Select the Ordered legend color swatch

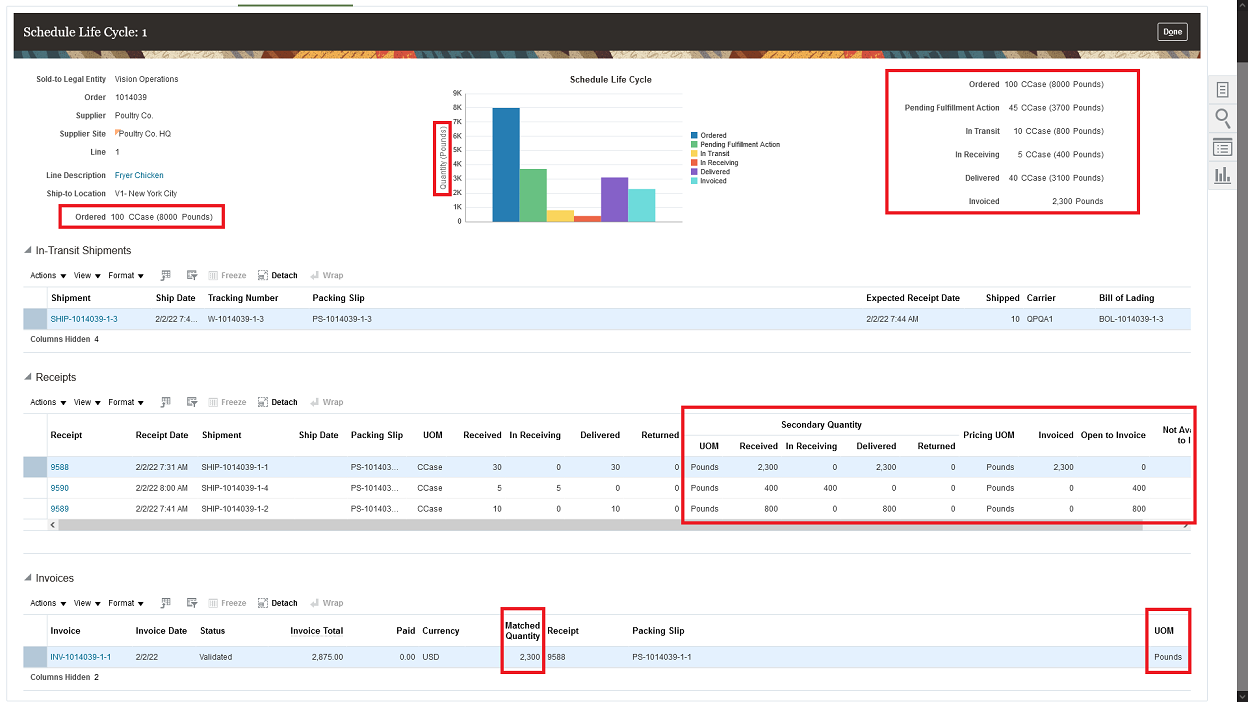[x=694, y=135]
